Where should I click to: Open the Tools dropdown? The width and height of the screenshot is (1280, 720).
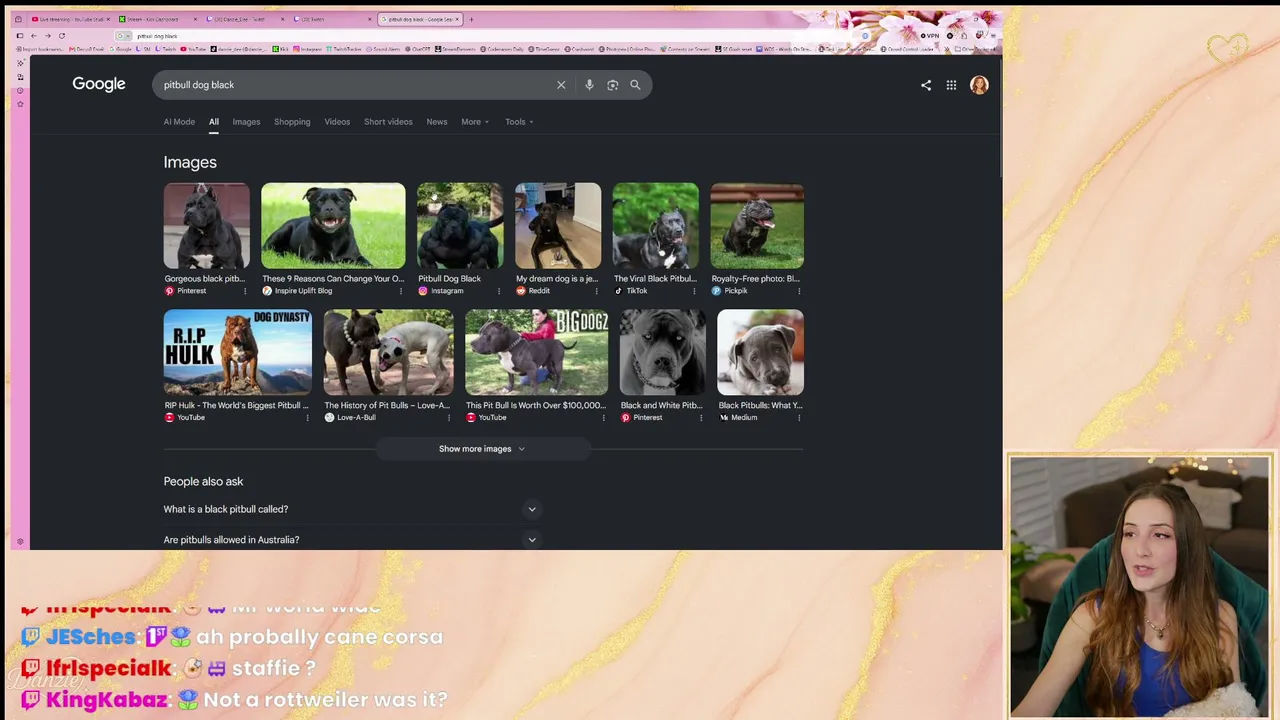tap(519, 122)
